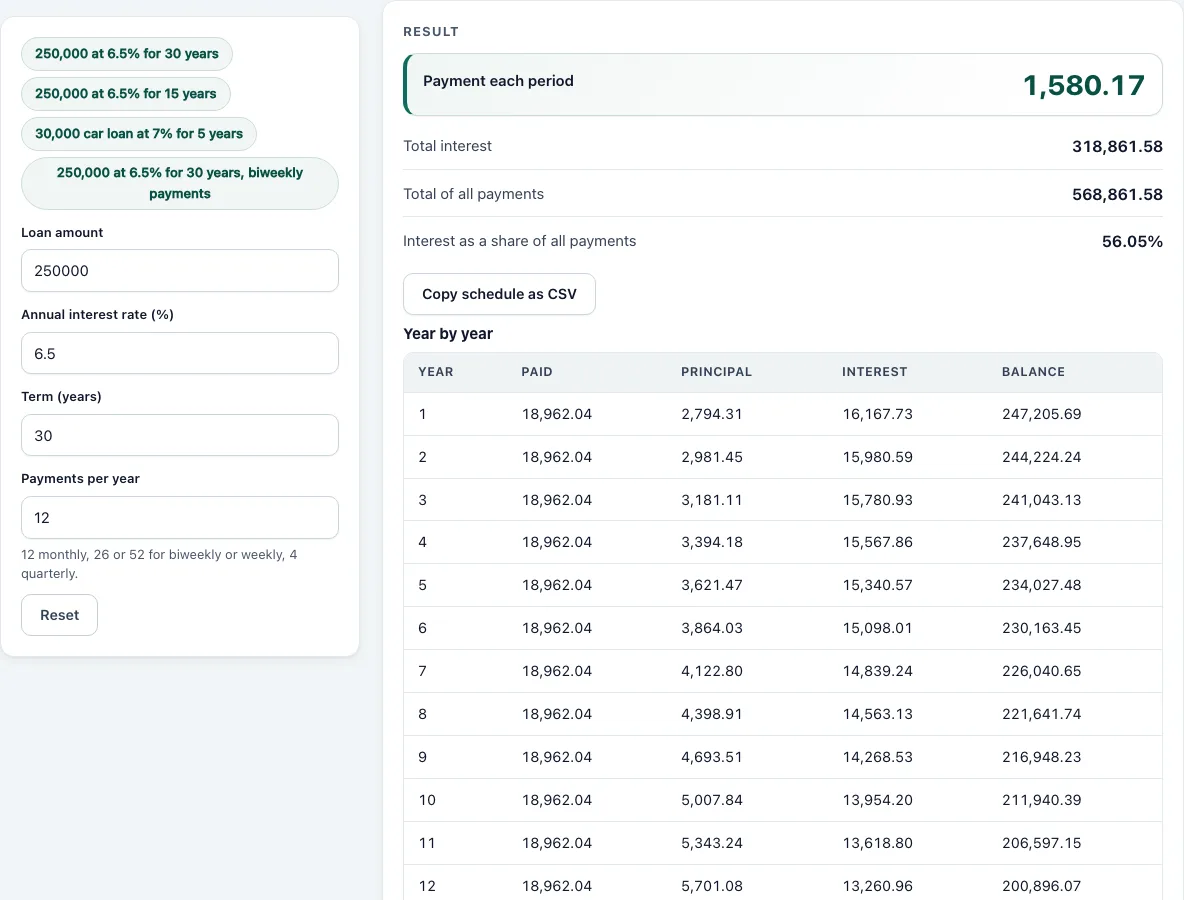Click year 8 balance 221,641.74
This screenshot has width=1184, height=900.
point(1041,714)
